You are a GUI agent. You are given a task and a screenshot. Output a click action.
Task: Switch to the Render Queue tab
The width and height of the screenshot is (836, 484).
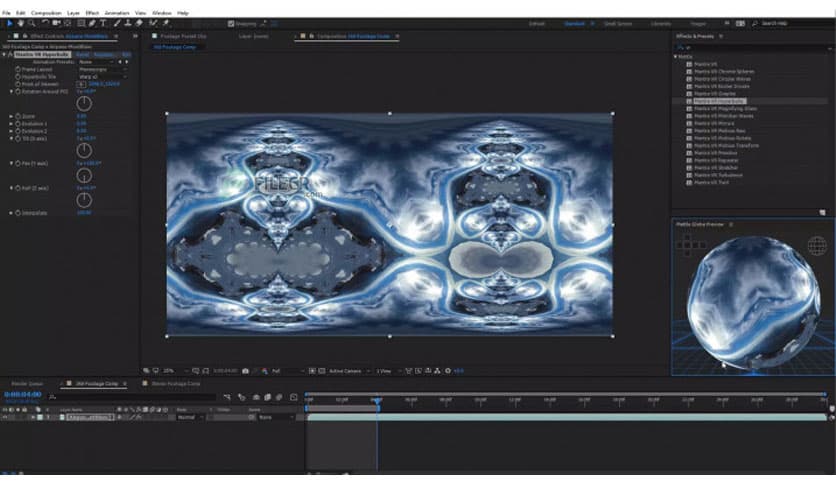point(27,383)
